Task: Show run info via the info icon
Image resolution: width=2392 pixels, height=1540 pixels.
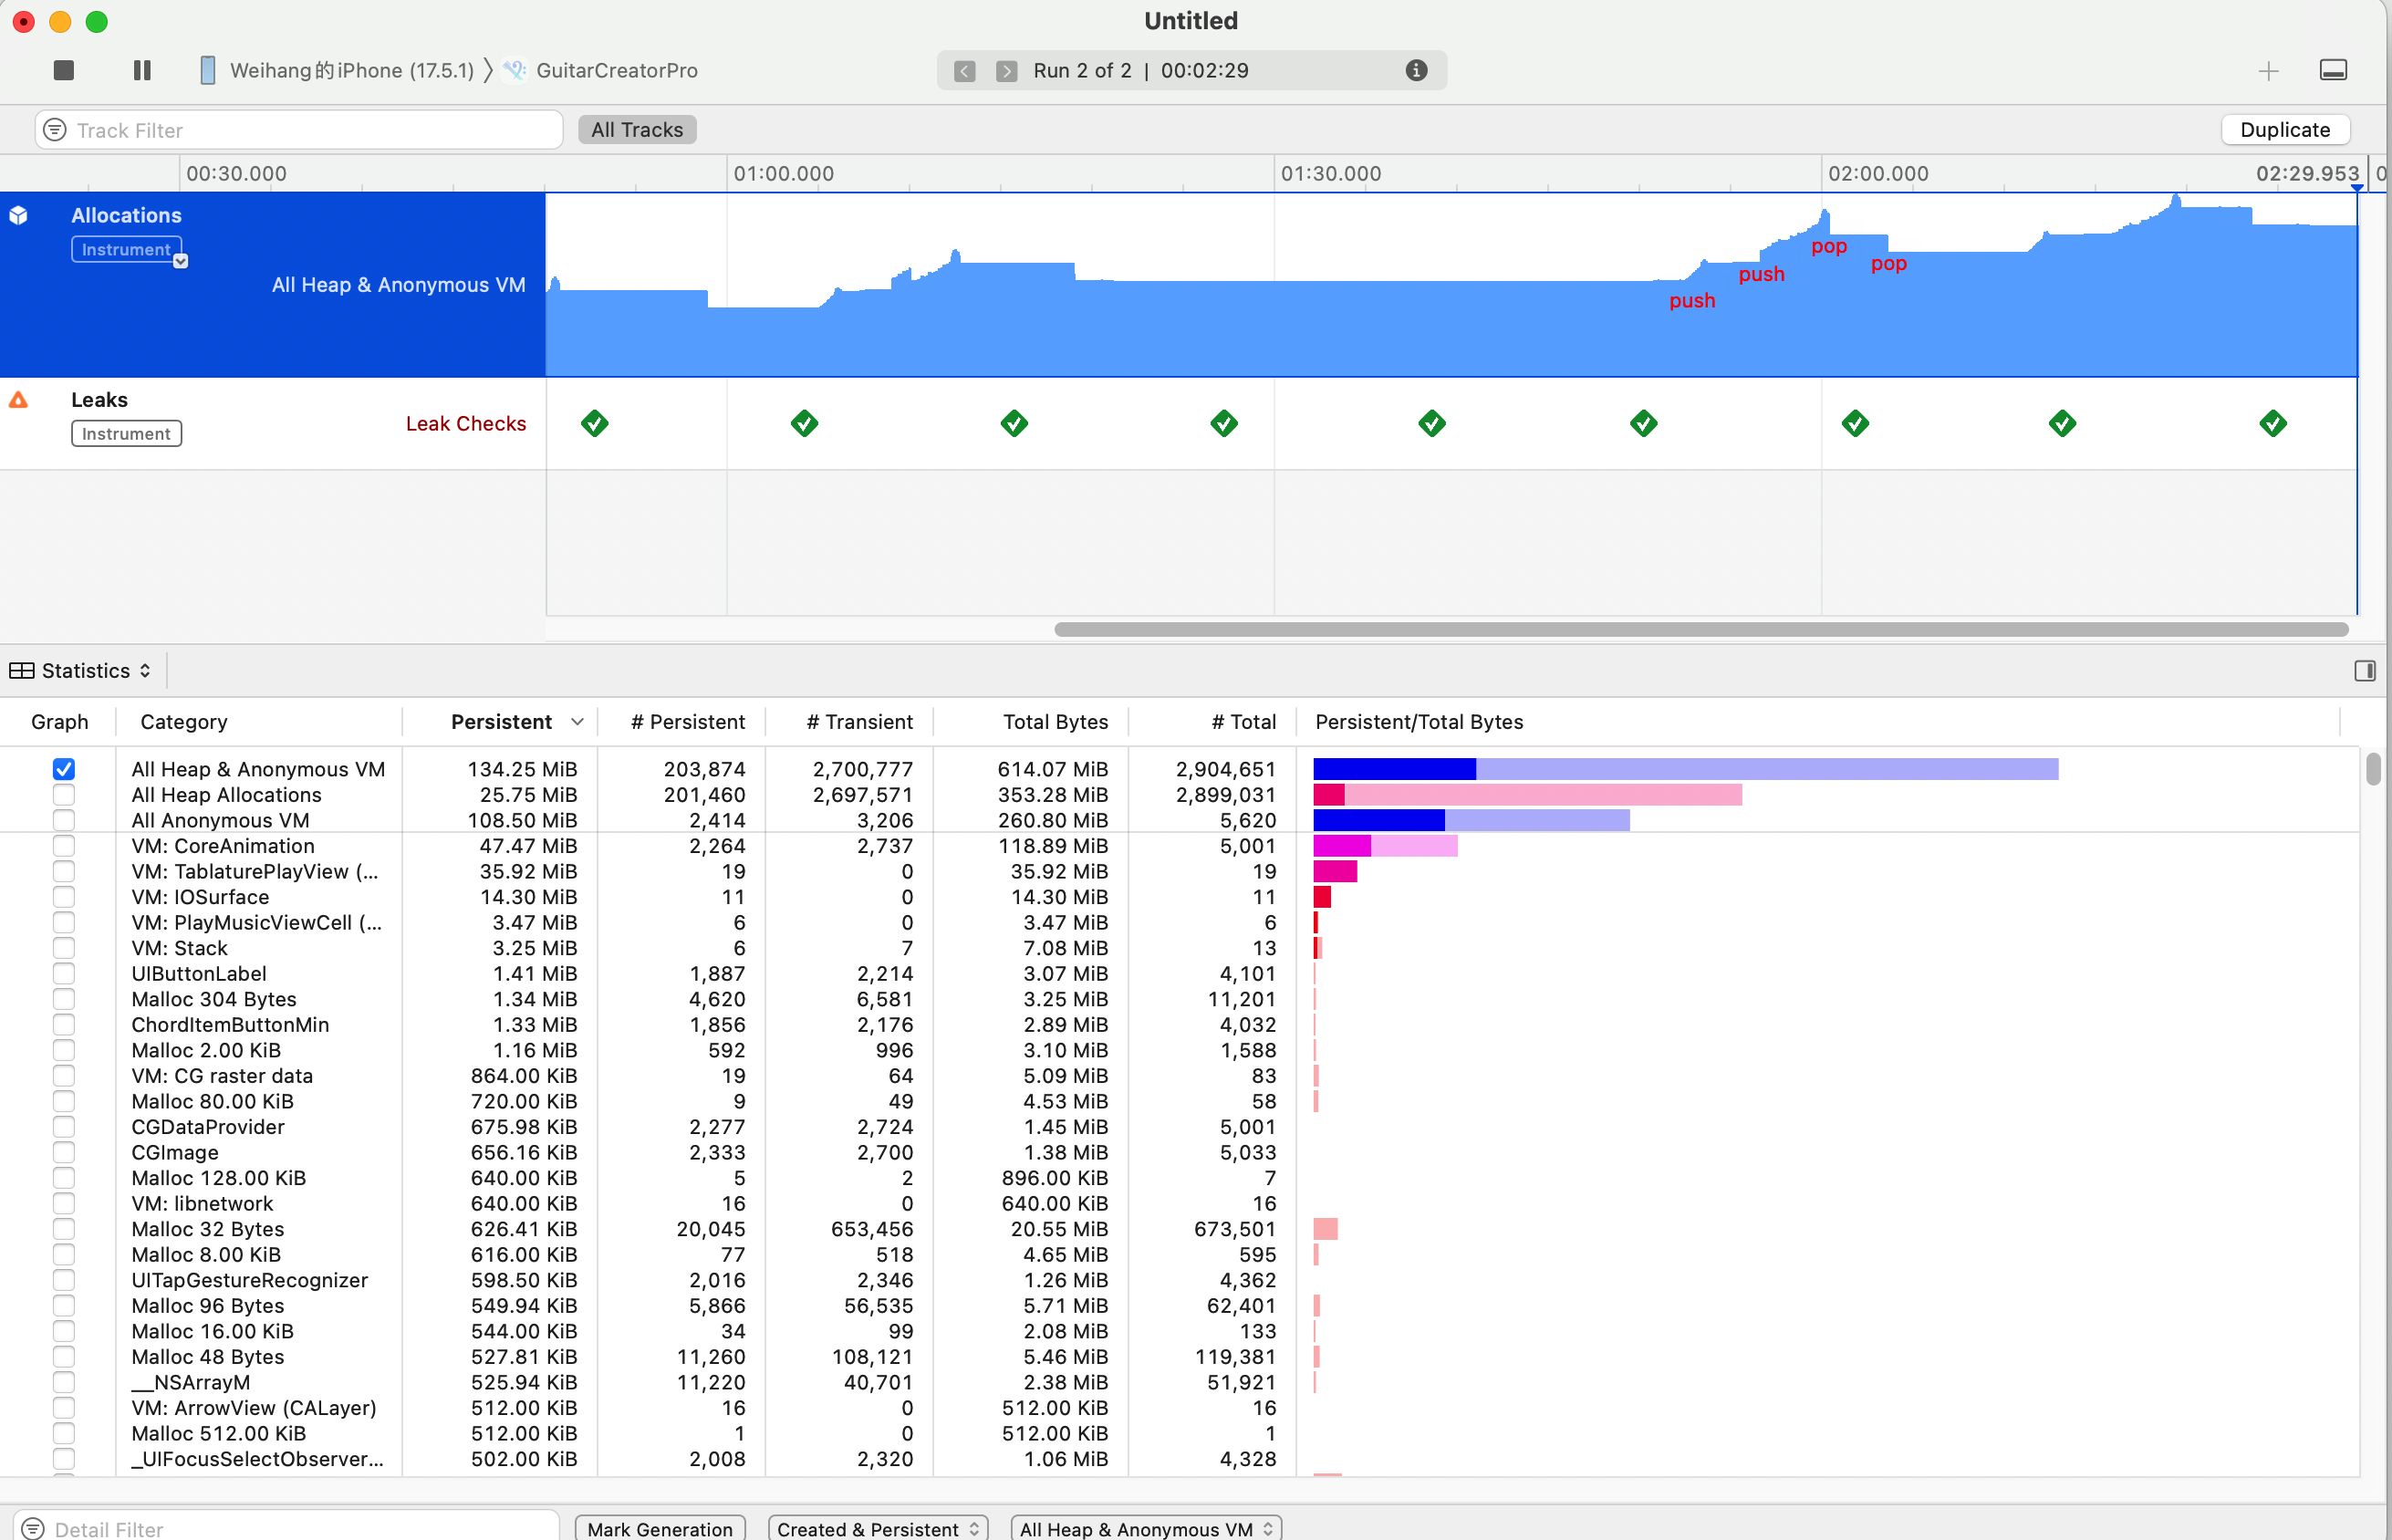Action: point(1416,70)
